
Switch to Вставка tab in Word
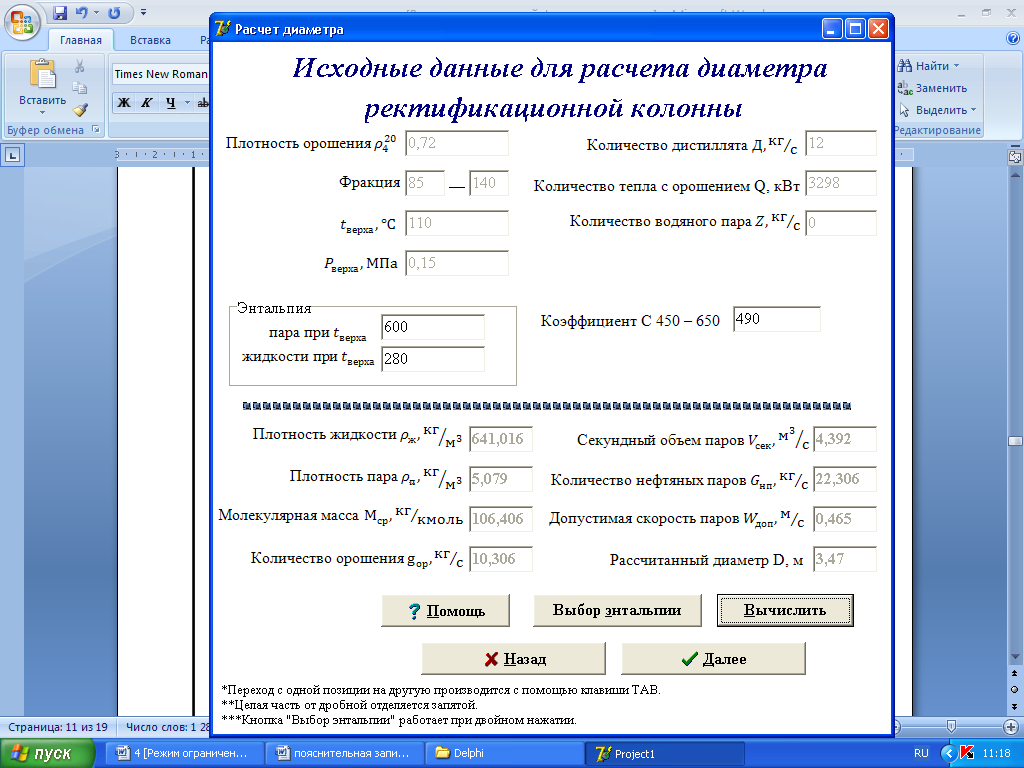[150, 40]
